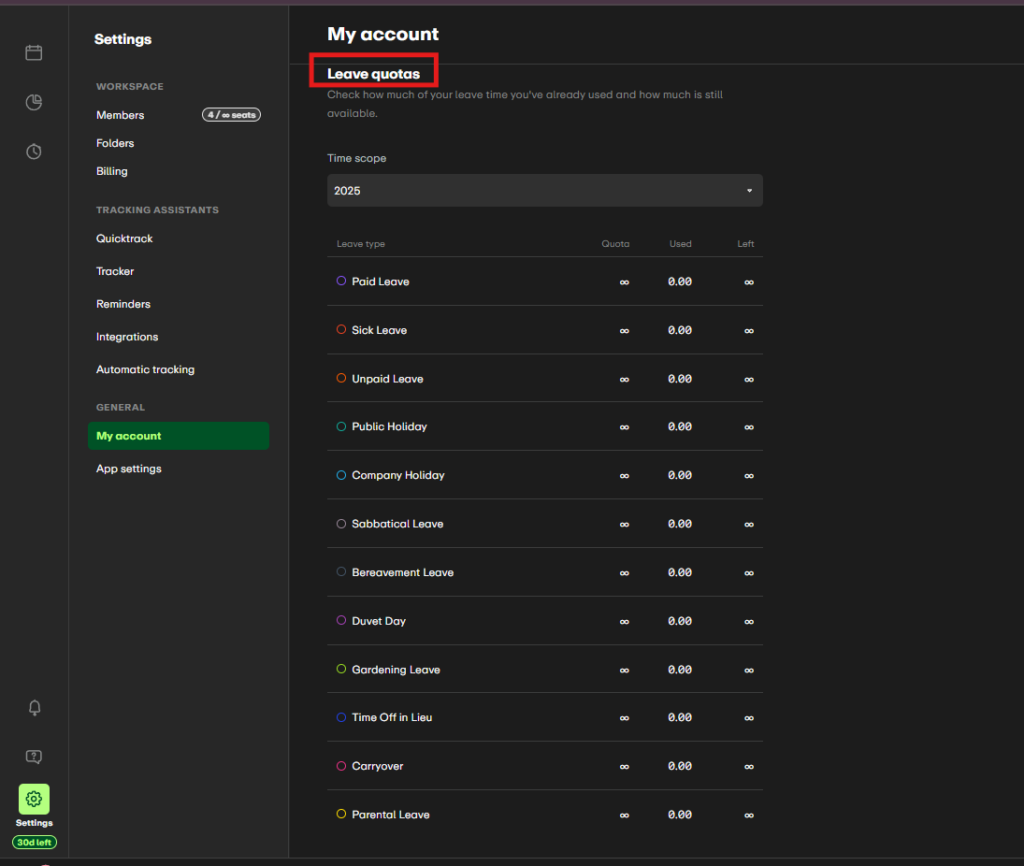The image size is (1024, 866).
Task: Select the Public Holiday row label
Action: click(389, 426)
